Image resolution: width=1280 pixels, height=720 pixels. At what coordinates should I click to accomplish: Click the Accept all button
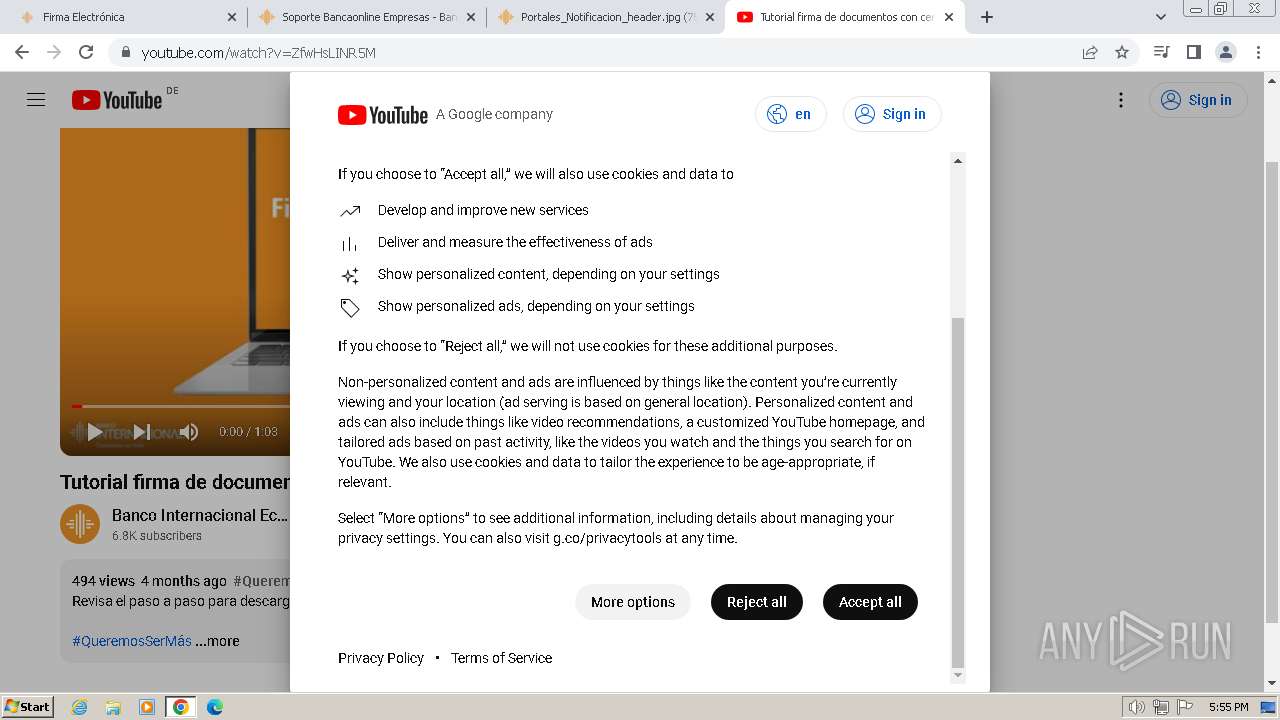[x=870, y=602]
